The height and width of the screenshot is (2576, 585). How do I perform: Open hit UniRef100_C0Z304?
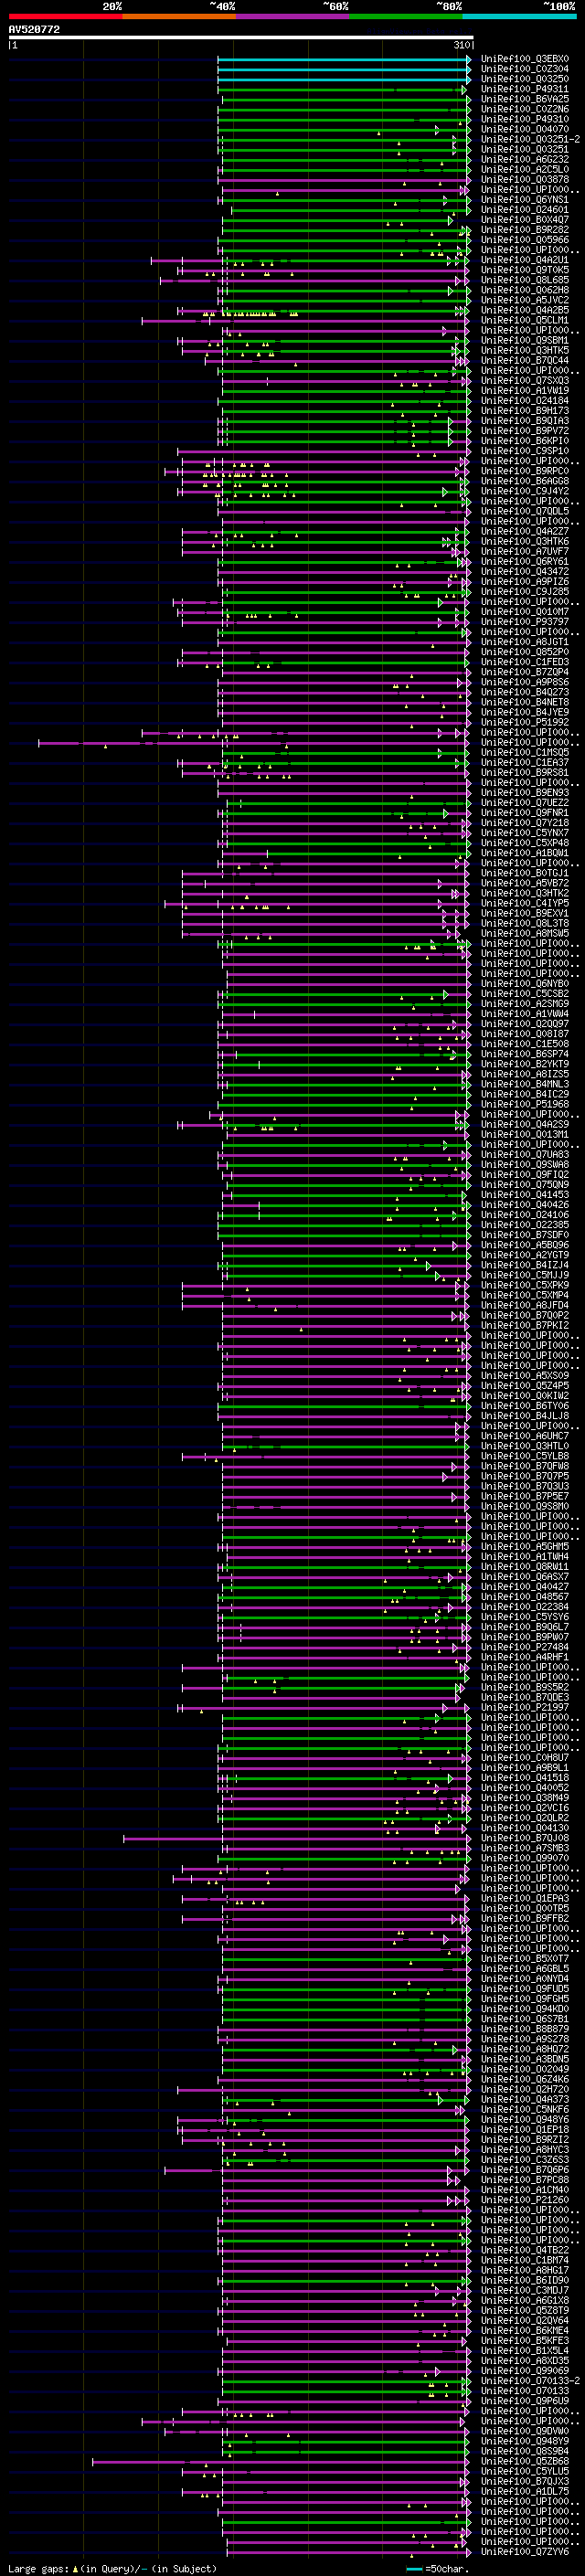(x=525, y=69)
